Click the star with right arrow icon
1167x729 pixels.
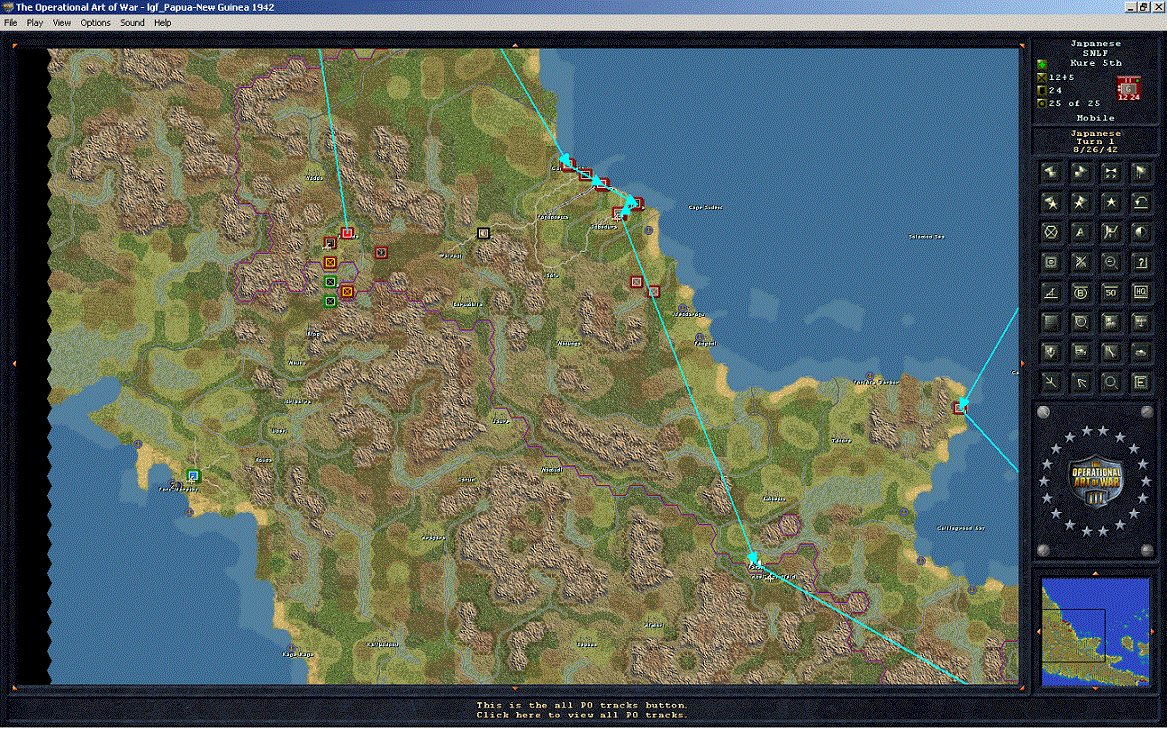tap(1081, 202)
